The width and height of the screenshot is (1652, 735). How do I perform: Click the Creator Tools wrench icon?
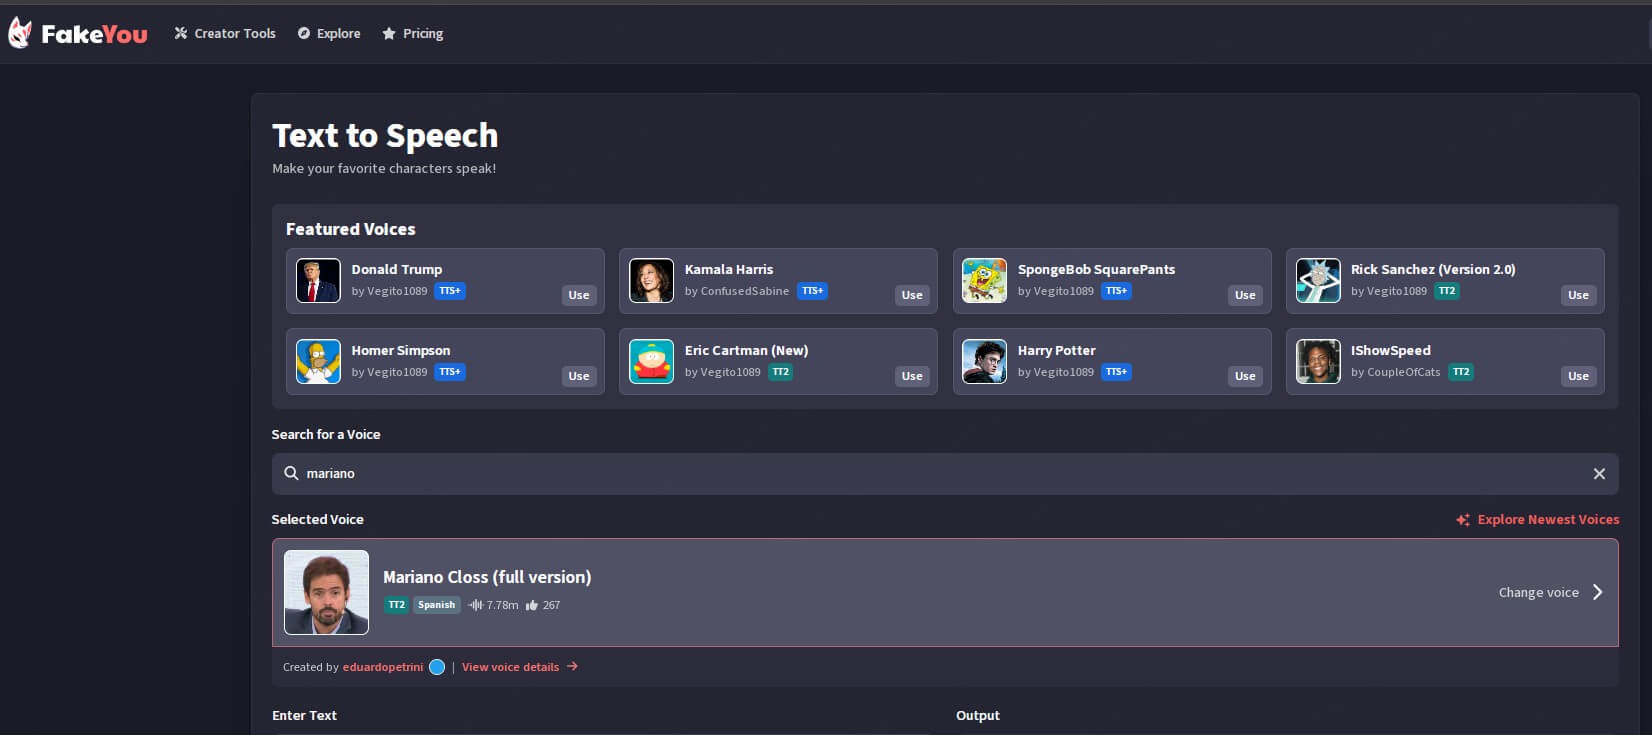point(181,33)
